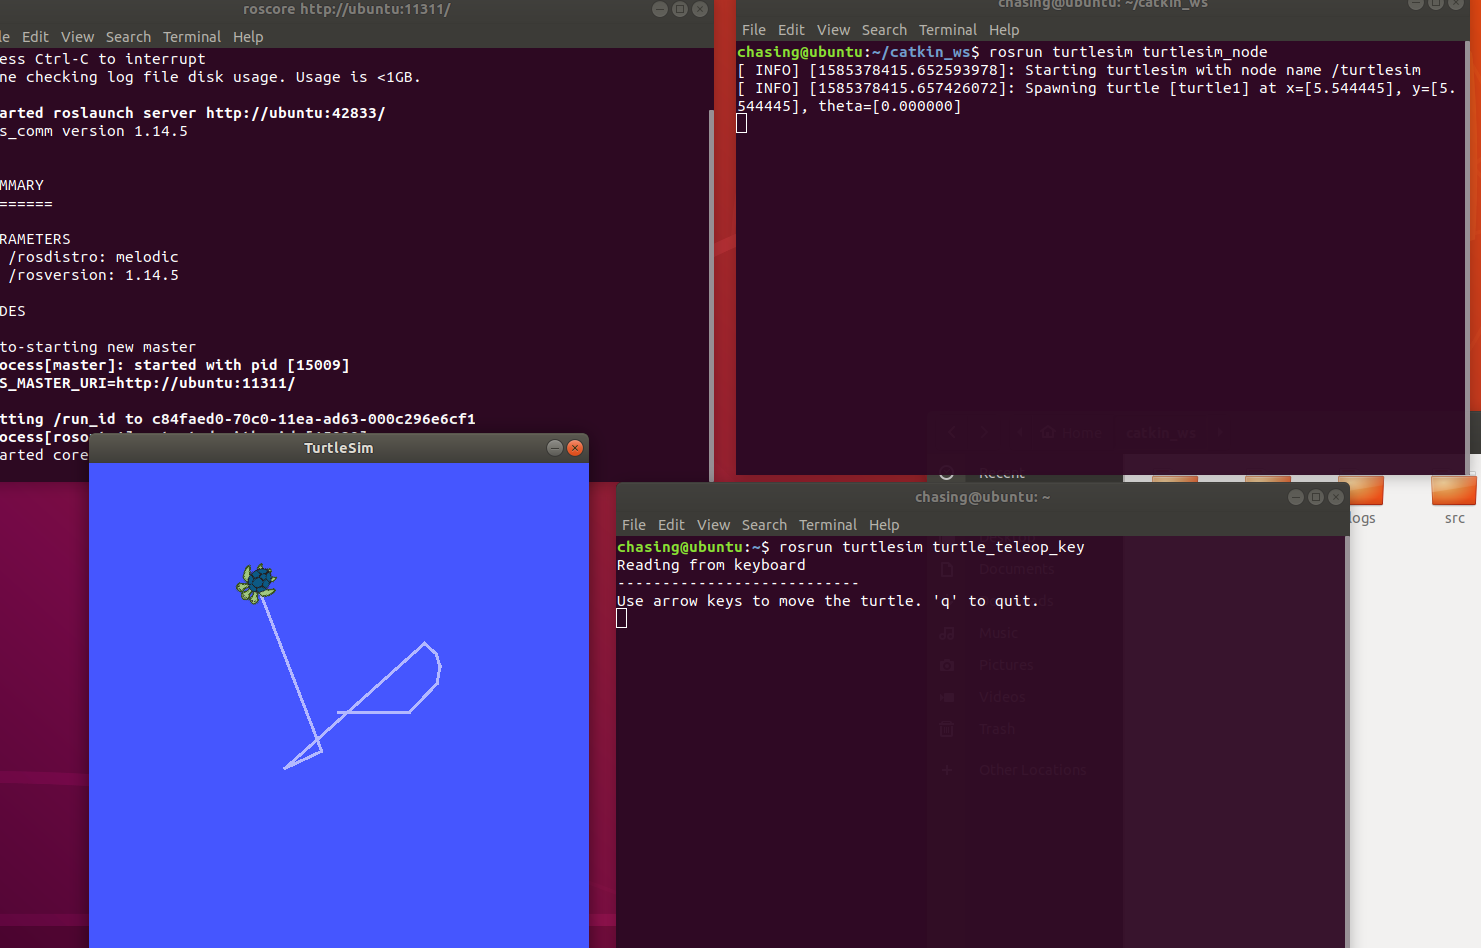Open Search menu in roscore terminal

128,37
